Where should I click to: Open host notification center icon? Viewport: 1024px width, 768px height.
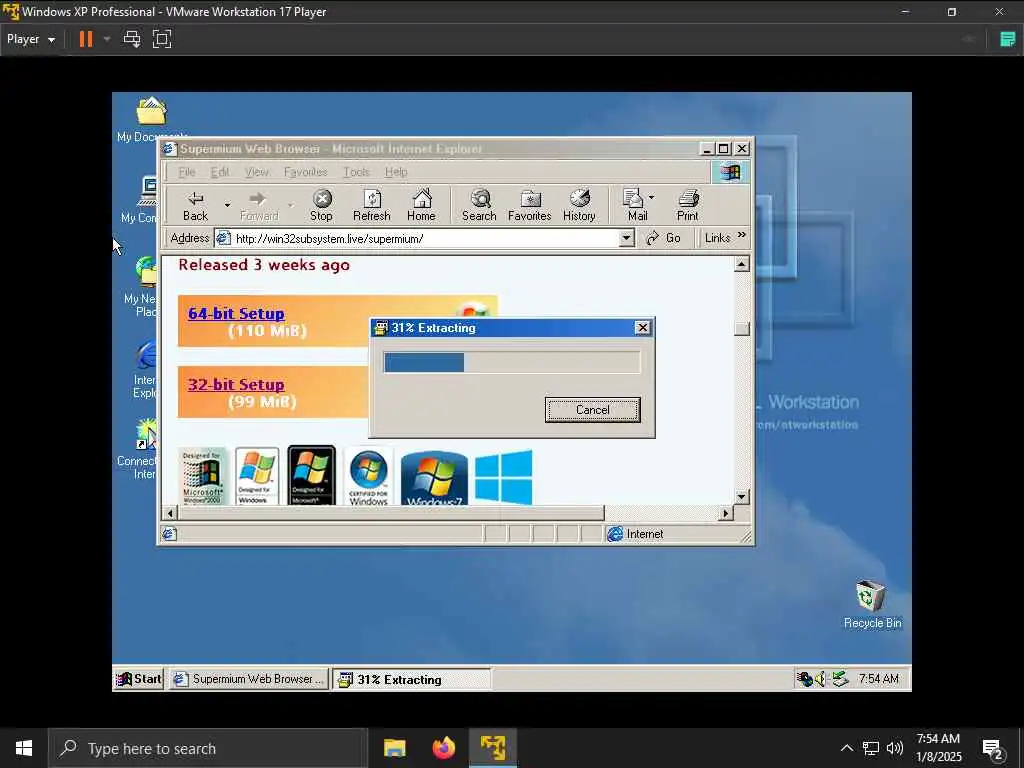pyautogui.click(x=993, y=748)
